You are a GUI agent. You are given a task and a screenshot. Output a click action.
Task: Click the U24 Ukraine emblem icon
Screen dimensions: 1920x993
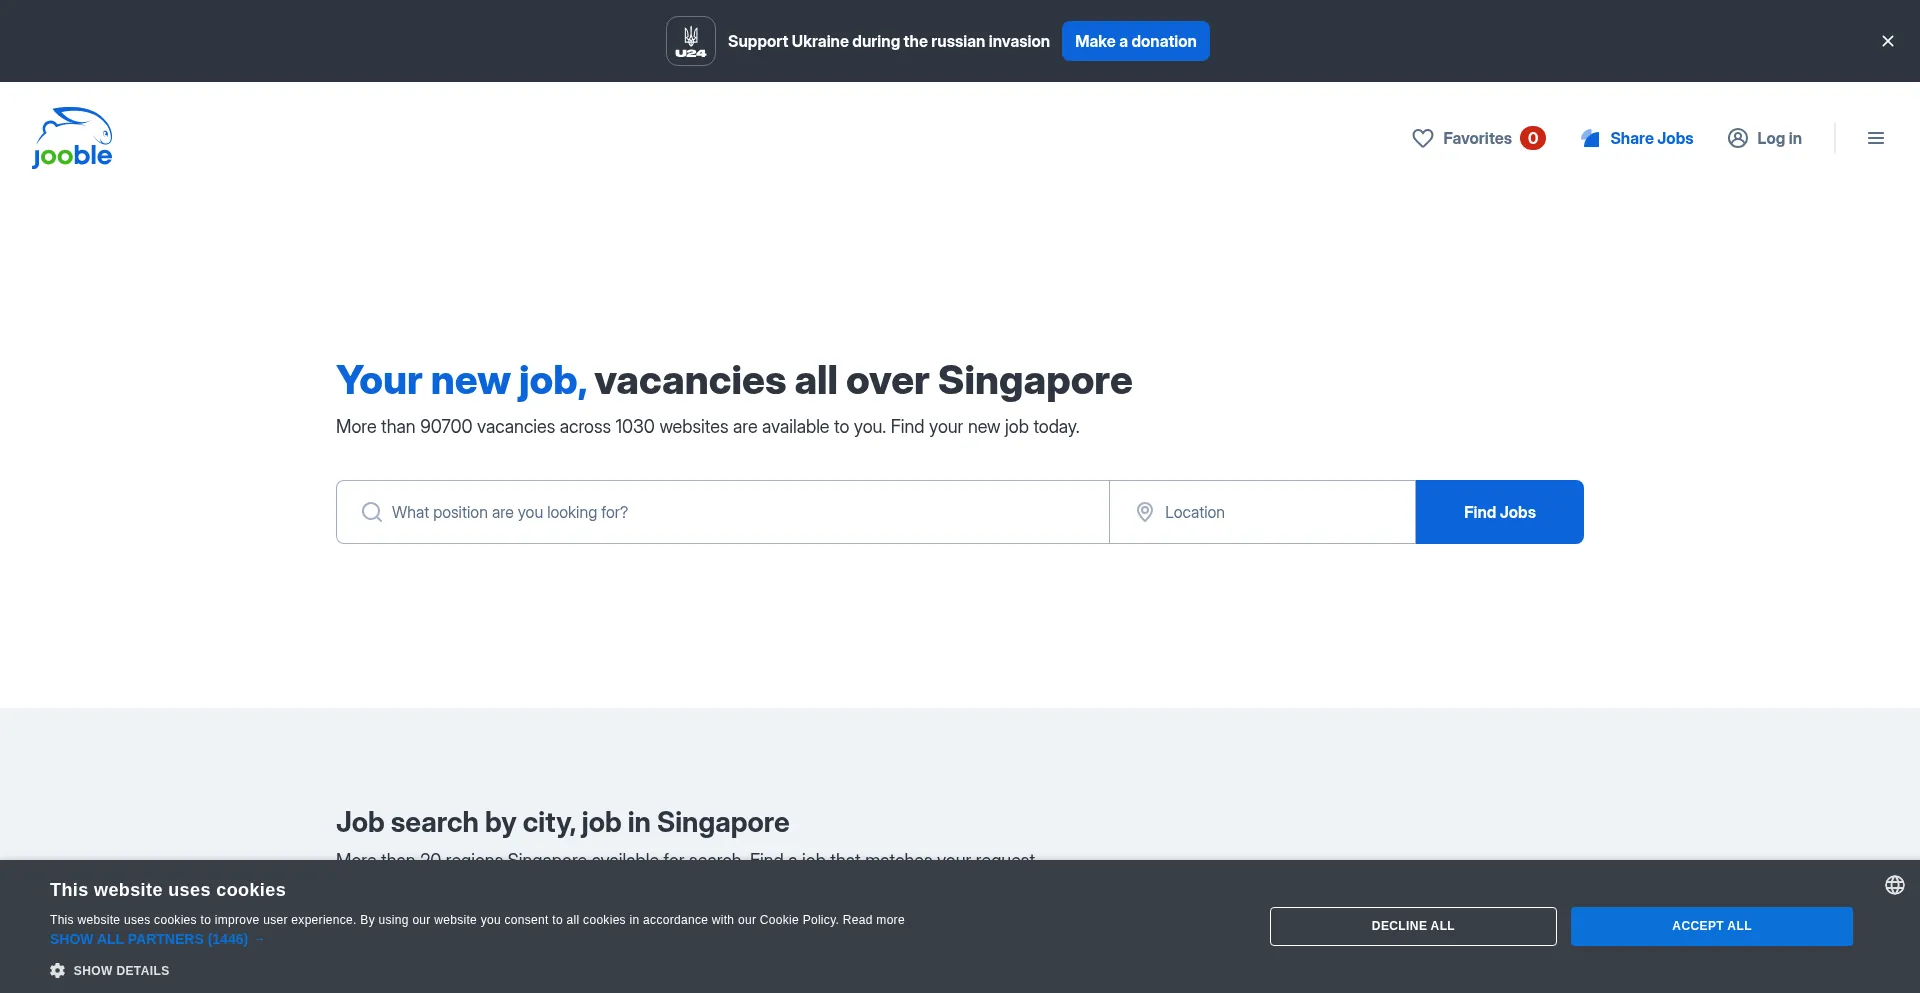(690, 41)
